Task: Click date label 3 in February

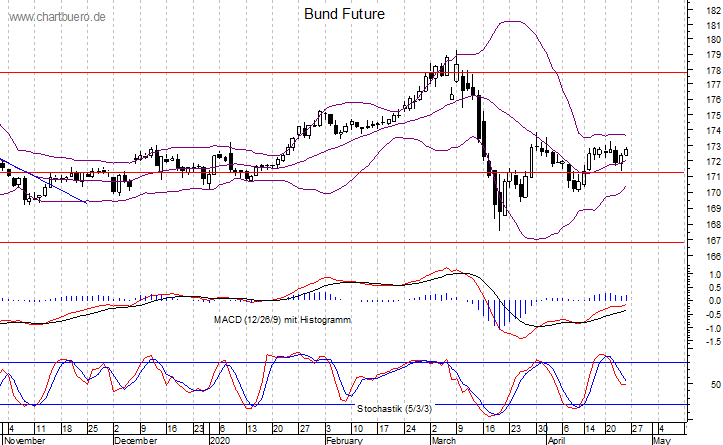Action: tap(328, 429)
